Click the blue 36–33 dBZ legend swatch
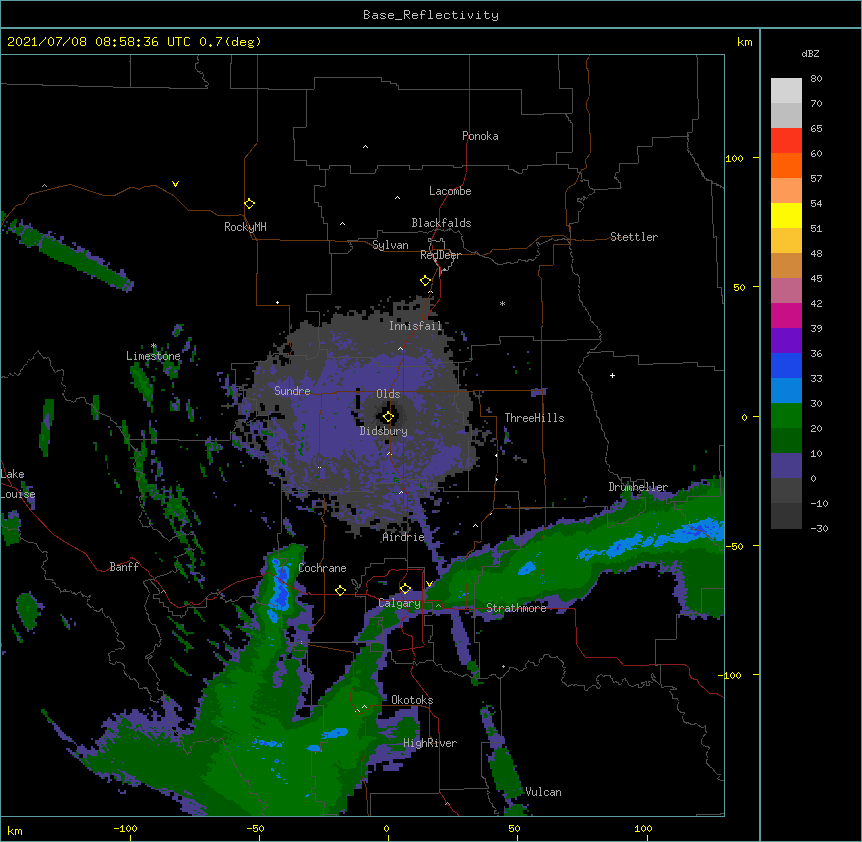862x842 pixels. coord(786,366)
